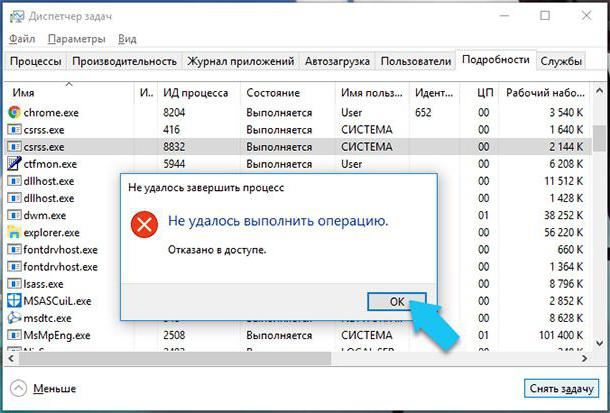Click the MsMpEng.exe process icon
The height and width of the screenshot is (413, 610).
14,335
